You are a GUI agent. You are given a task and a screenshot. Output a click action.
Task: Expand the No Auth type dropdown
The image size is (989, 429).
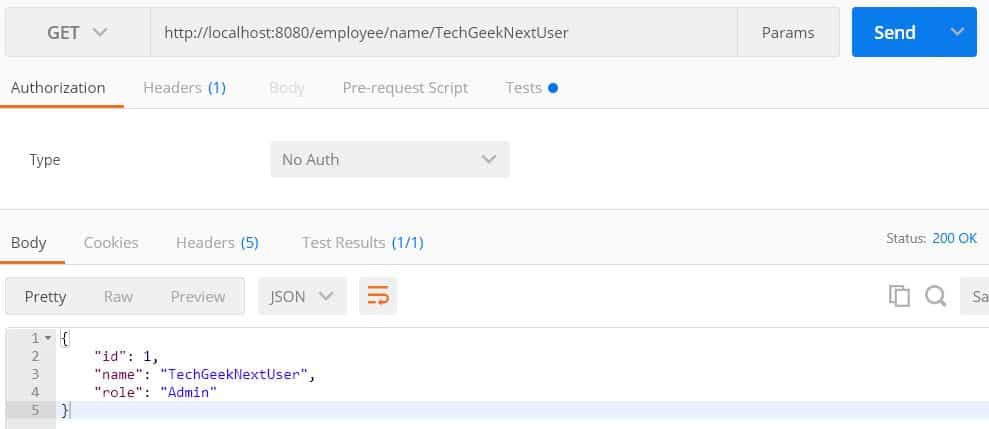point(389,160)
